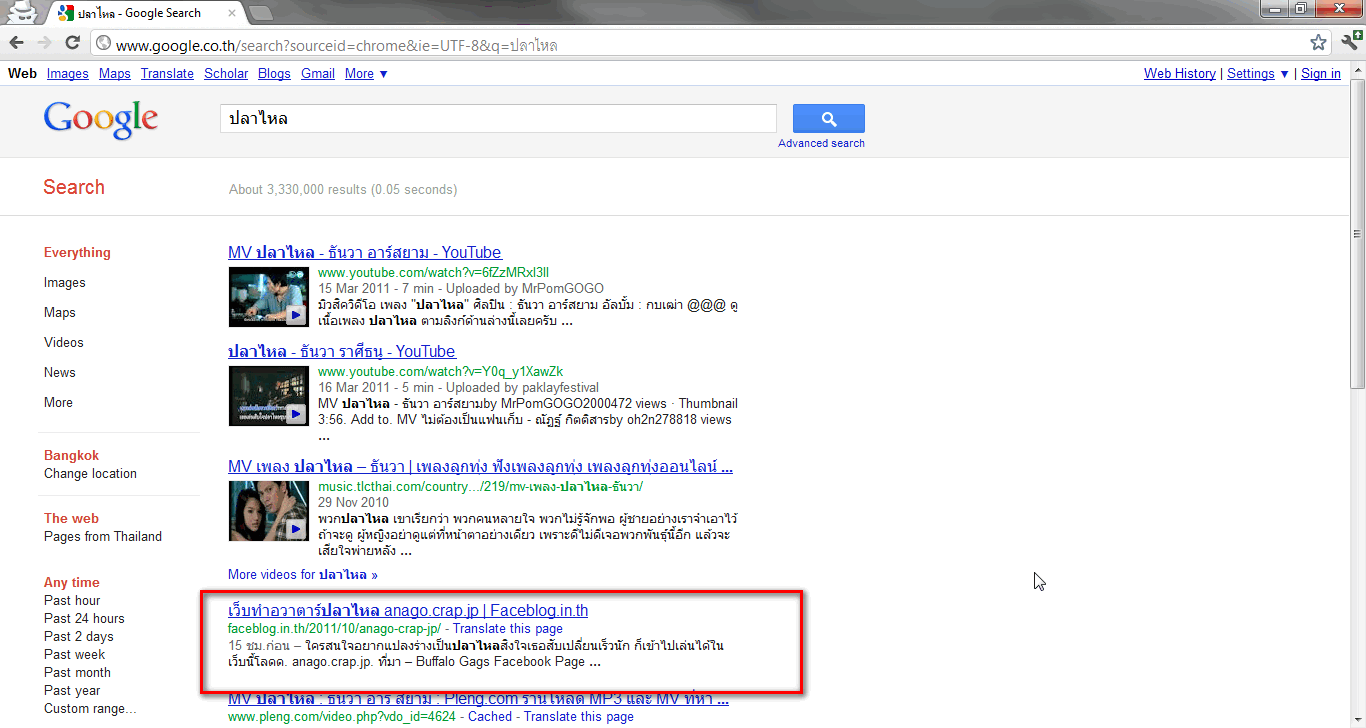Screen dimensions: 1366x728
Task: Click the About 3,330,000 results text
Action: pyautogui.click(x=343, y=190)
